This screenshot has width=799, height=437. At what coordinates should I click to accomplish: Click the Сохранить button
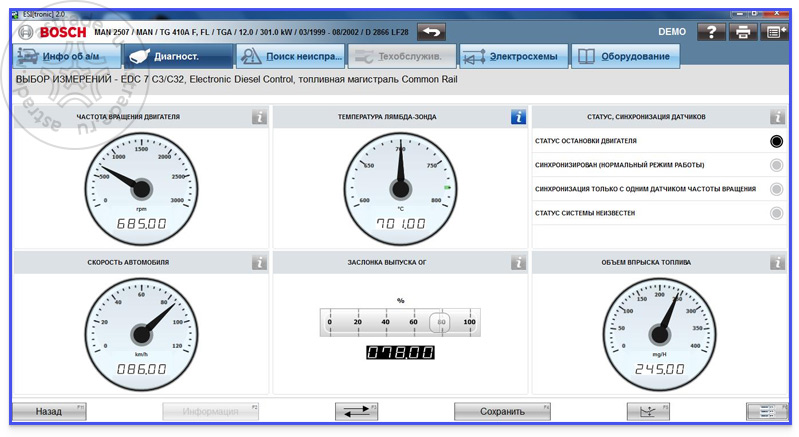(x=502, y=412)
